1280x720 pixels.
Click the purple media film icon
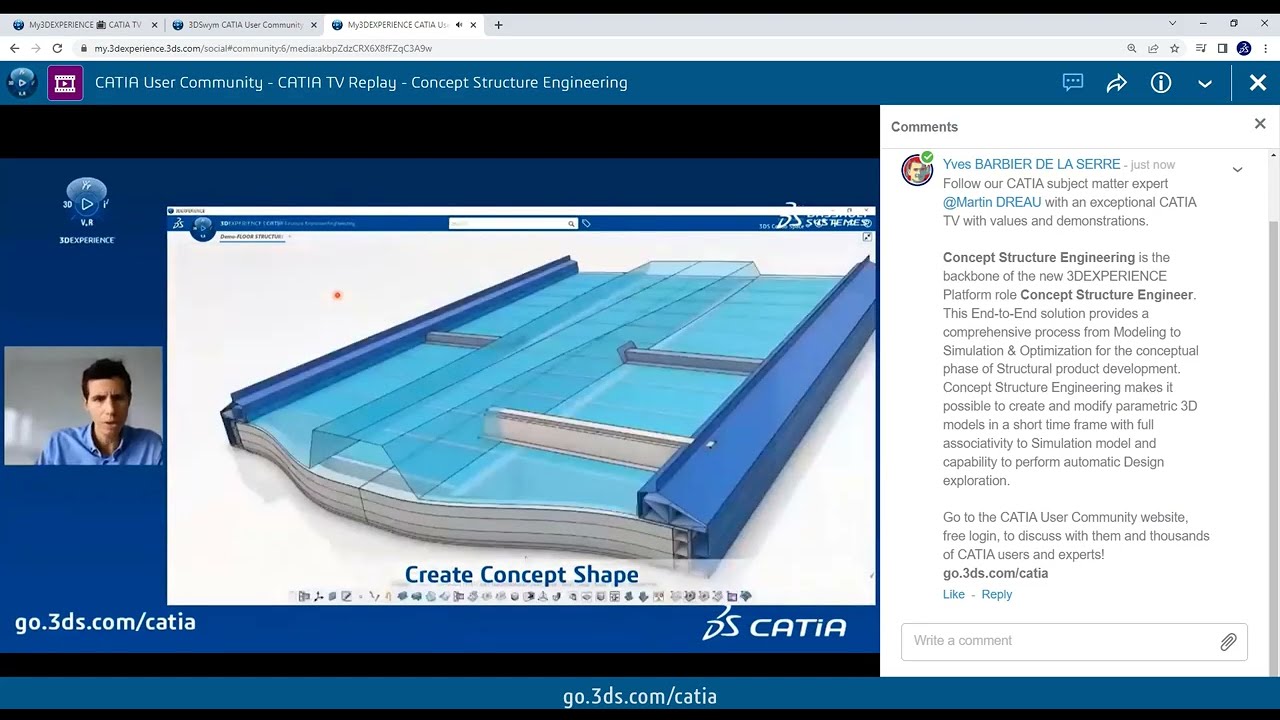pyautogui.click(x=65, y=83)
